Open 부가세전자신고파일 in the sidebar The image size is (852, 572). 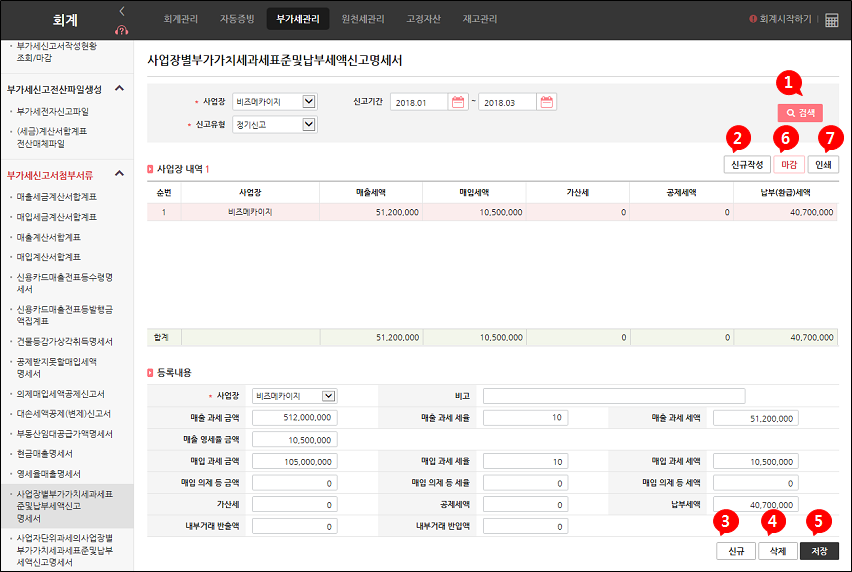point(53,111)
